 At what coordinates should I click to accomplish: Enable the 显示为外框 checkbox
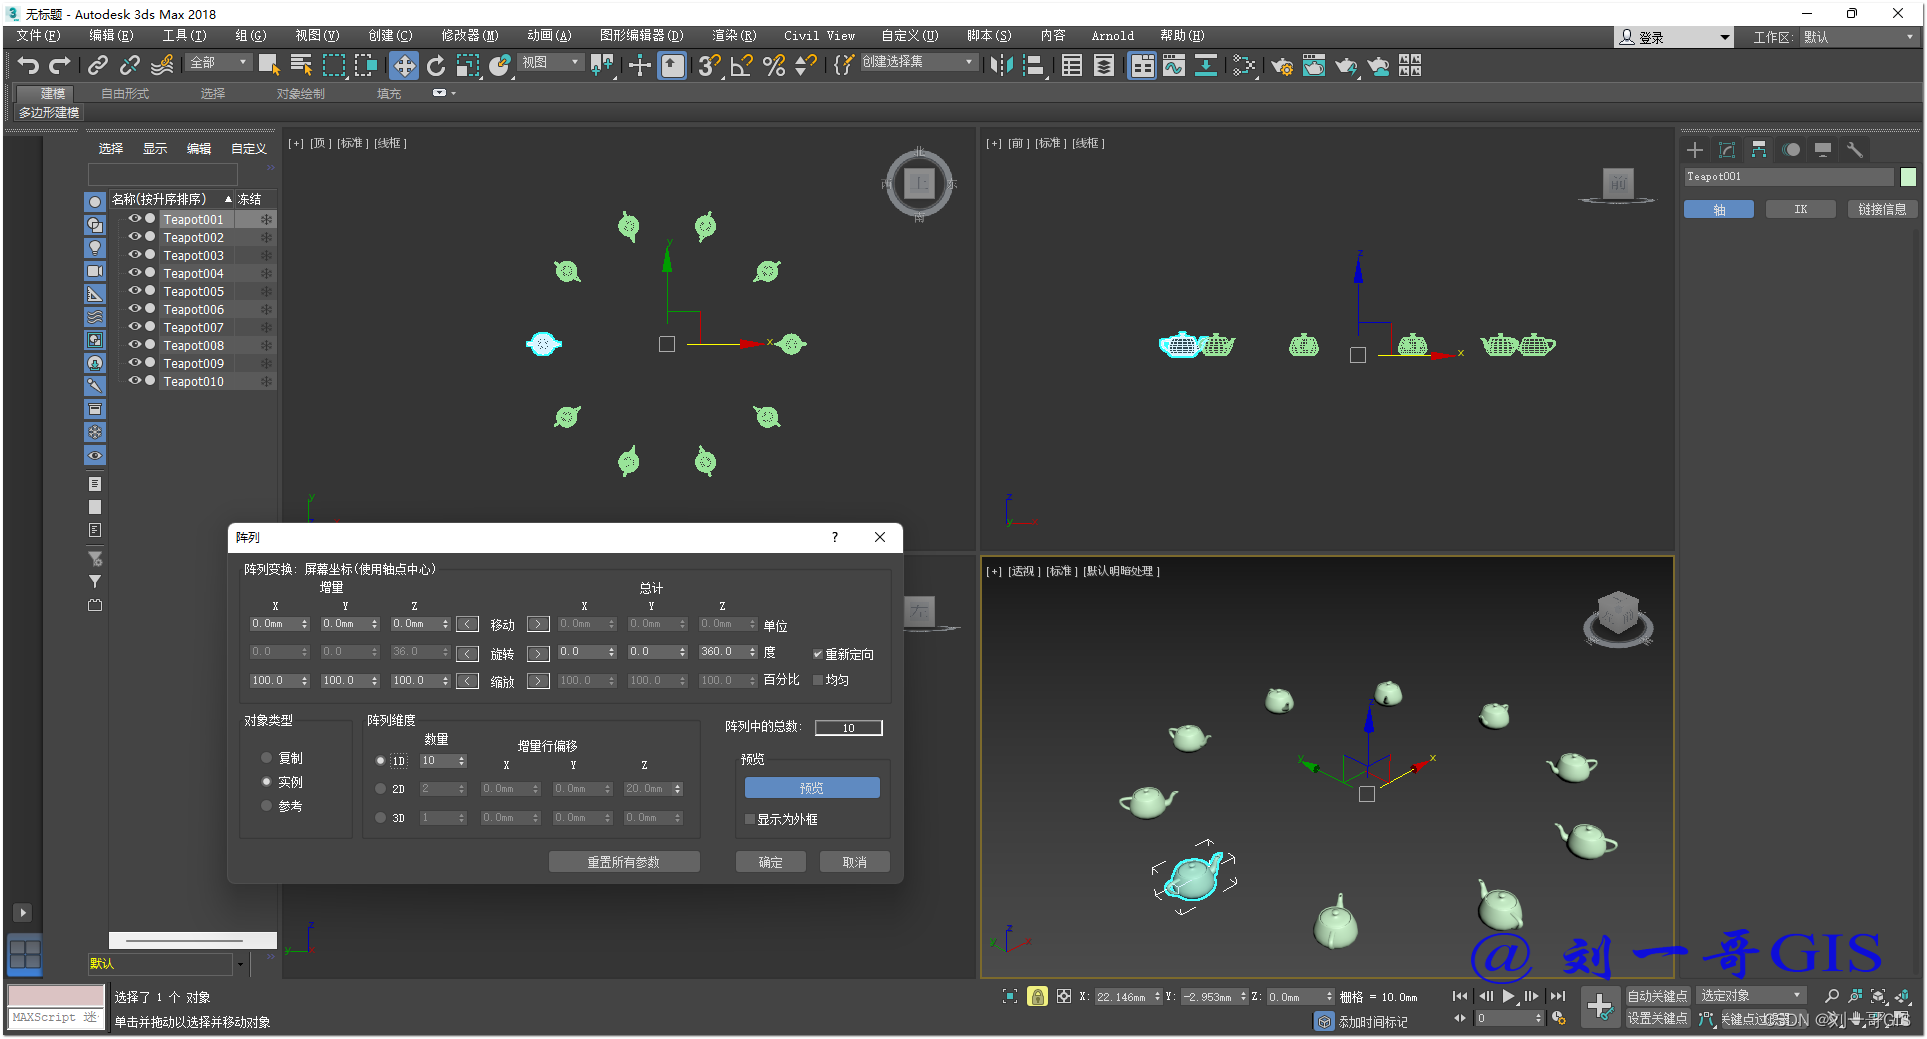point(750,819)
